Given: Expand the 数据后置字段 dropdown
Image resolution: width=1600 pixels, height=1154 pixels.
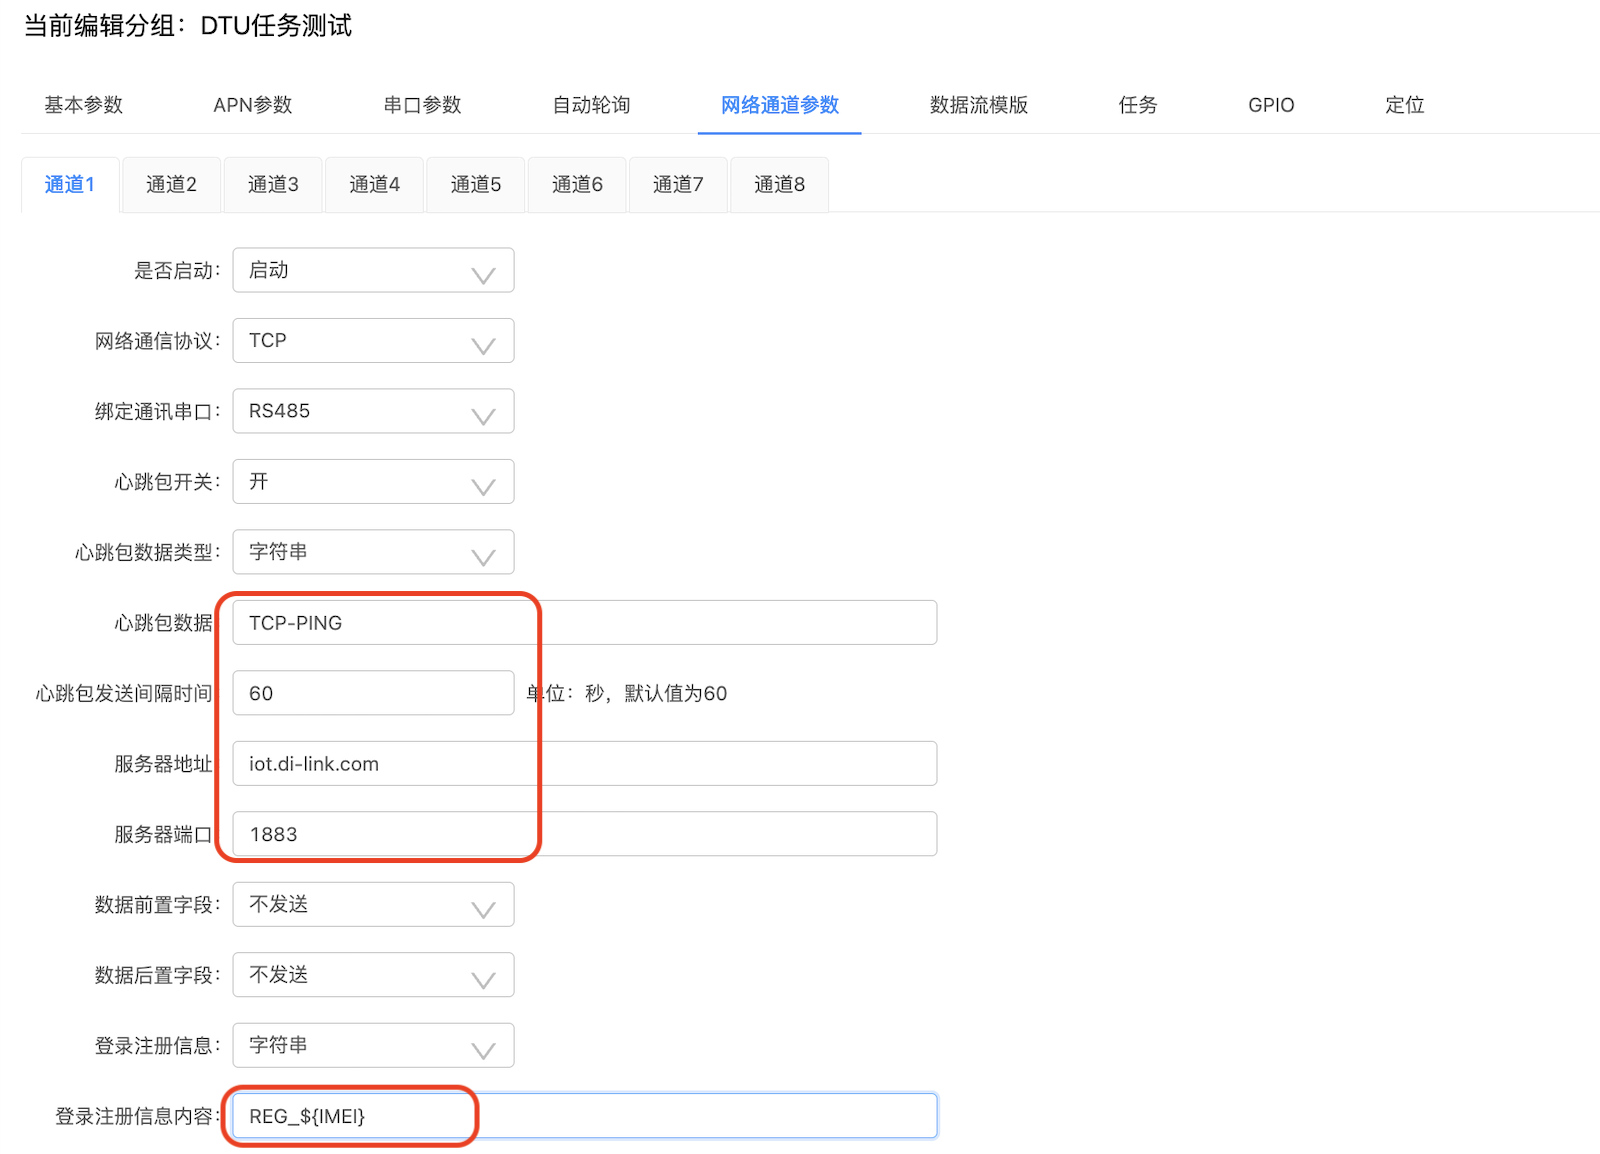Looking at the screenshot, I should 373,975.
